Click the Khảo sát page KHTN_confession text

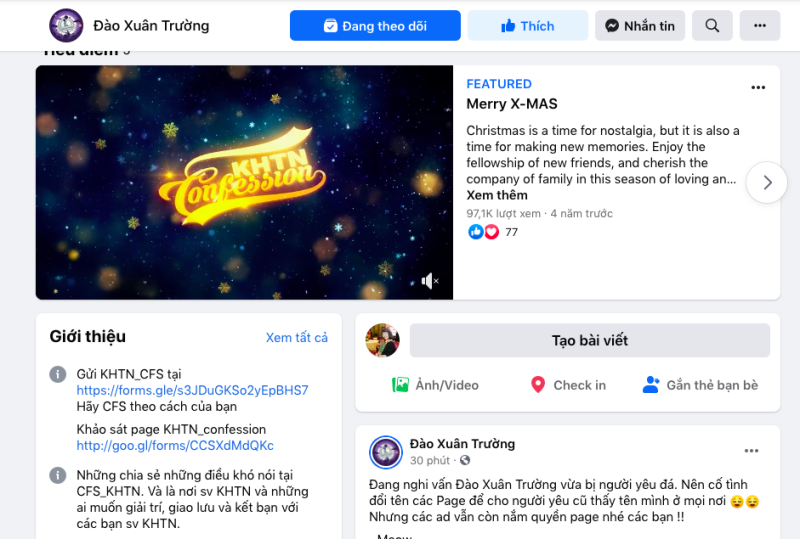171,429
